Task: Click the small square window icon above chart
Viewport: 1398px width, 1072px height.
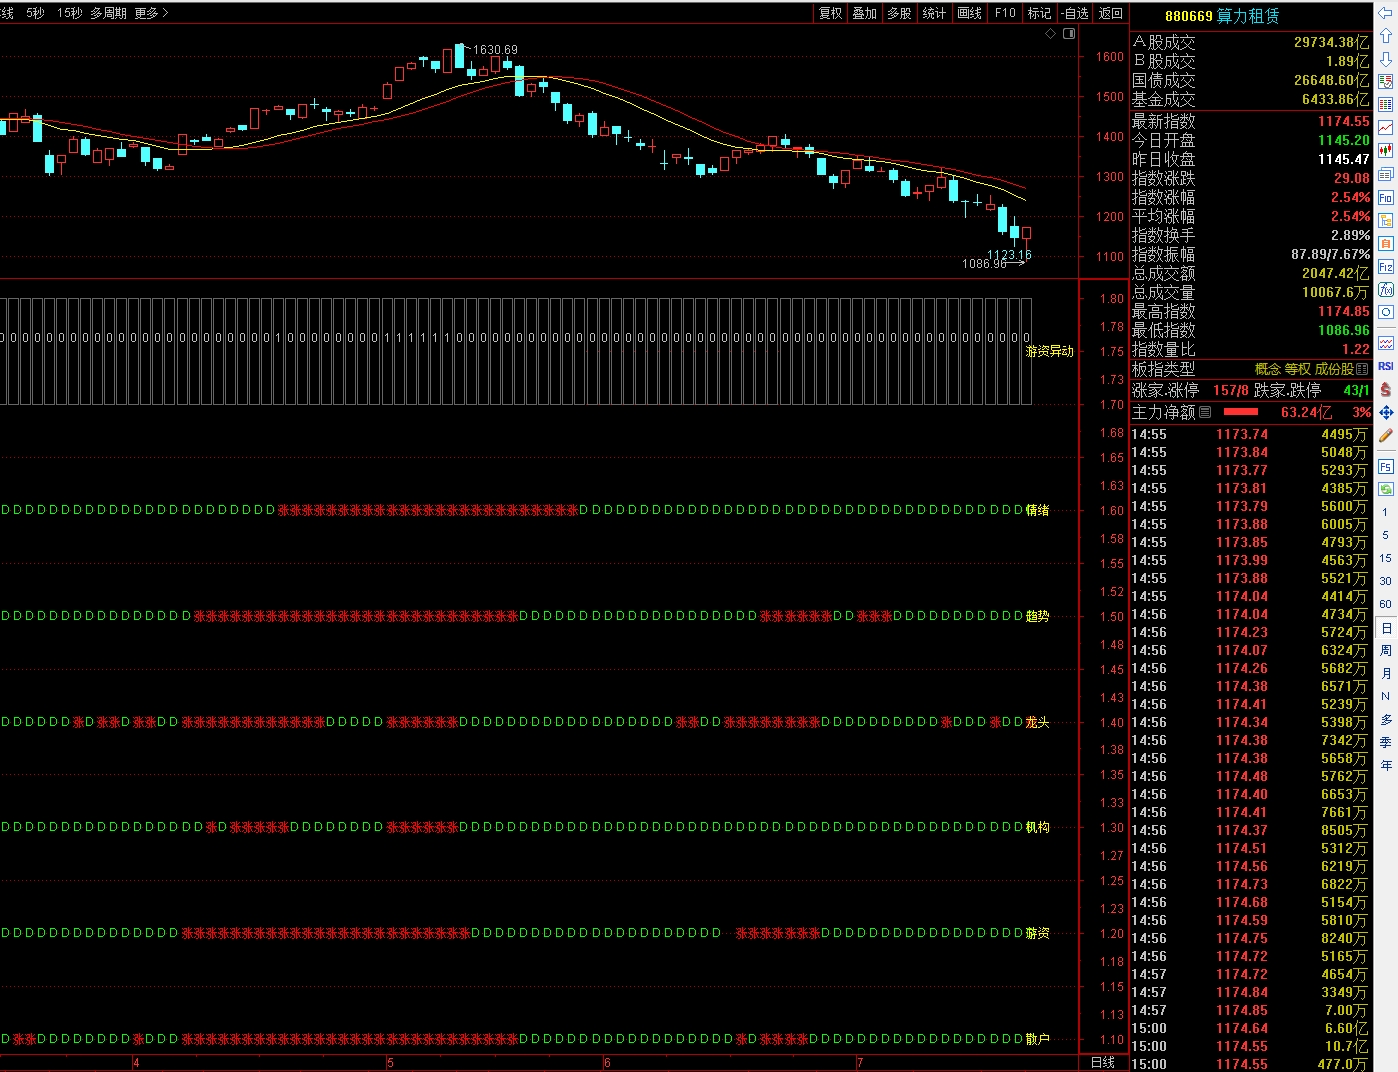Action: point(1069,34)
